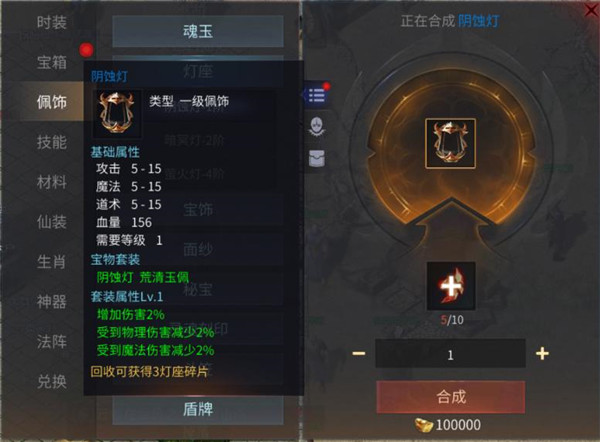Decrease synthesis quantity with minus
This screenshot has width=600, height=442.
coord(359,353)
